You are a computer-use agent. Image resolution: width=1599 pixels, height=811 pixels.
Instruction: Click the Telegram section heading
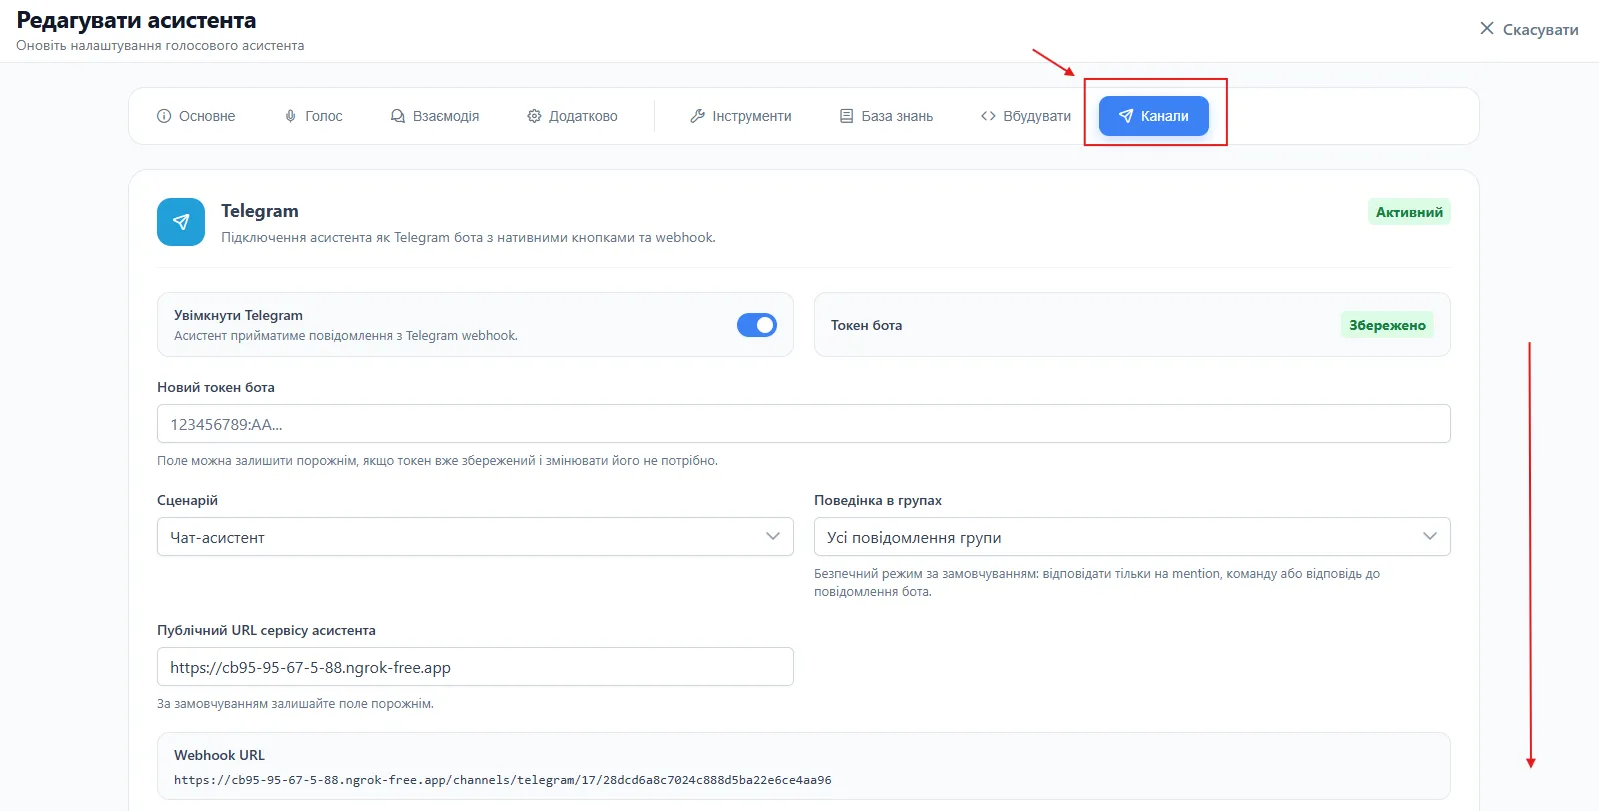(x=260, y=211)
